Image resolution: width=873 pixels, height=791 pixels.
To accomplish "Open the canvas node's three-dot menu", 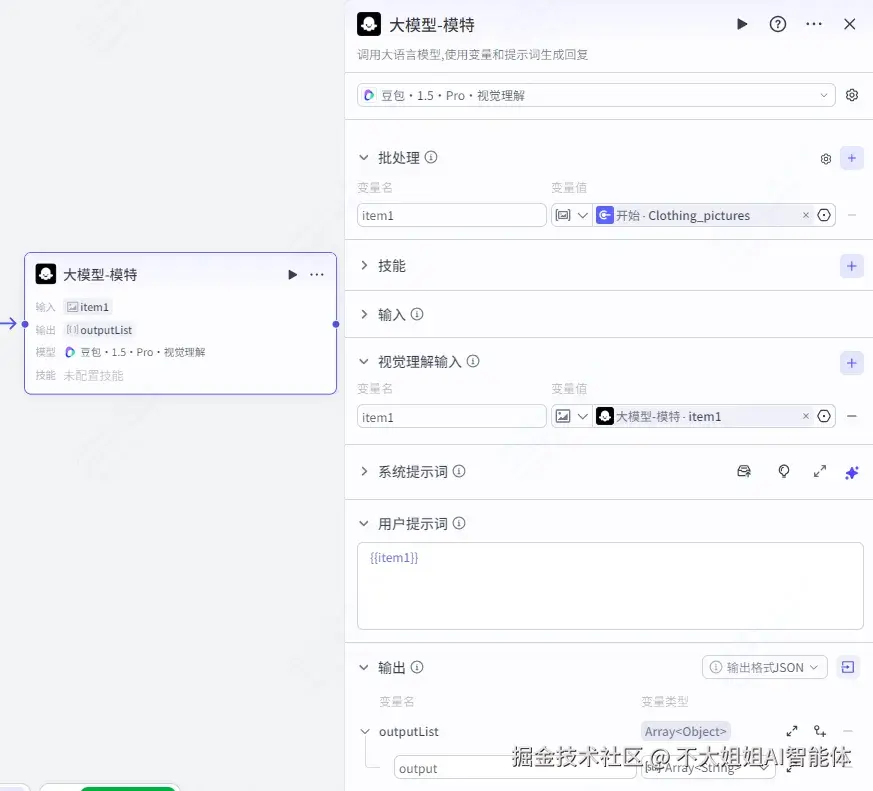I will click(317, 274).
